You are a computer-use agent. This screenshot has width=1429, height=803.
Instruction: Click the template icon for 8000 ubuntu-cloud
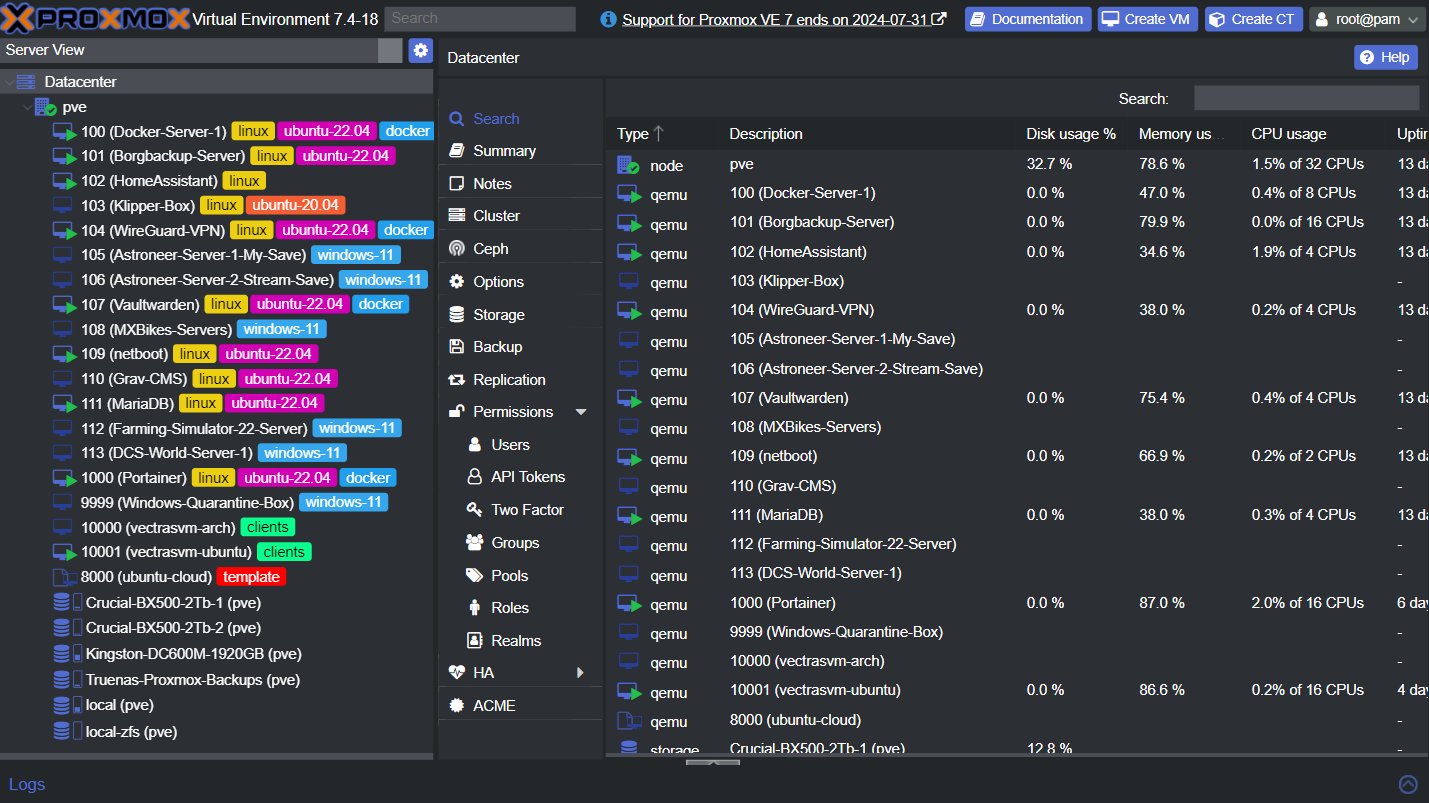pyautogui.click(x=65, y=577)
